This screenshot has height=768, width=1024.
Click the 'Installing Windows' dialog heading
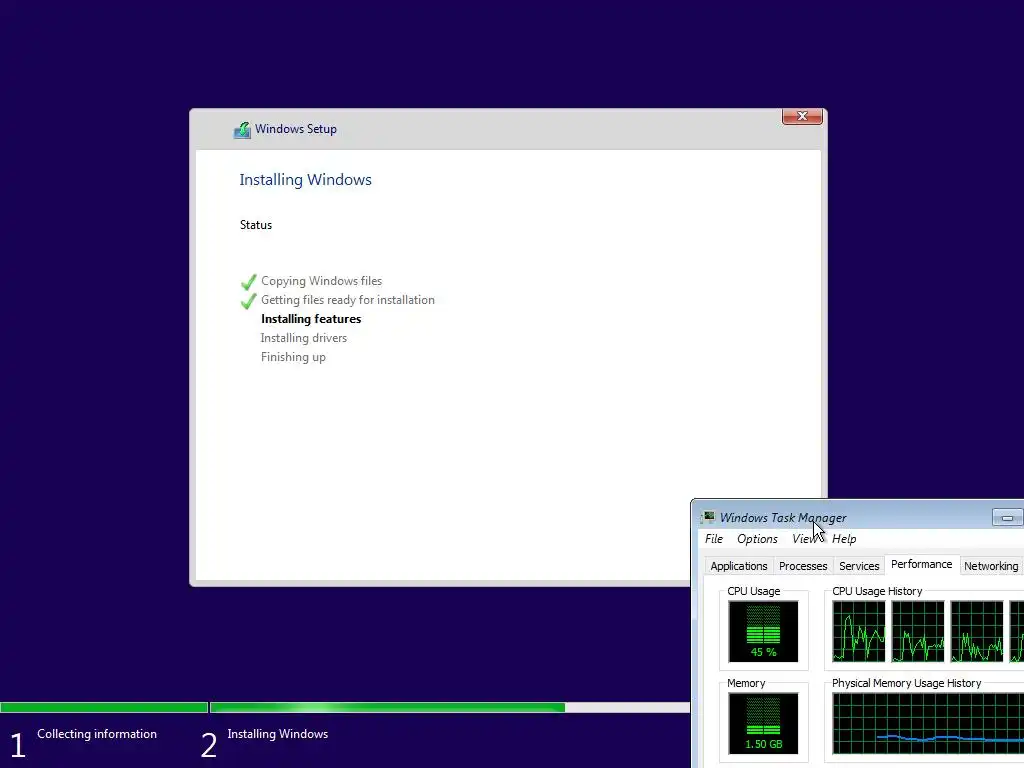pyautogui.click(x=305, y=180)
